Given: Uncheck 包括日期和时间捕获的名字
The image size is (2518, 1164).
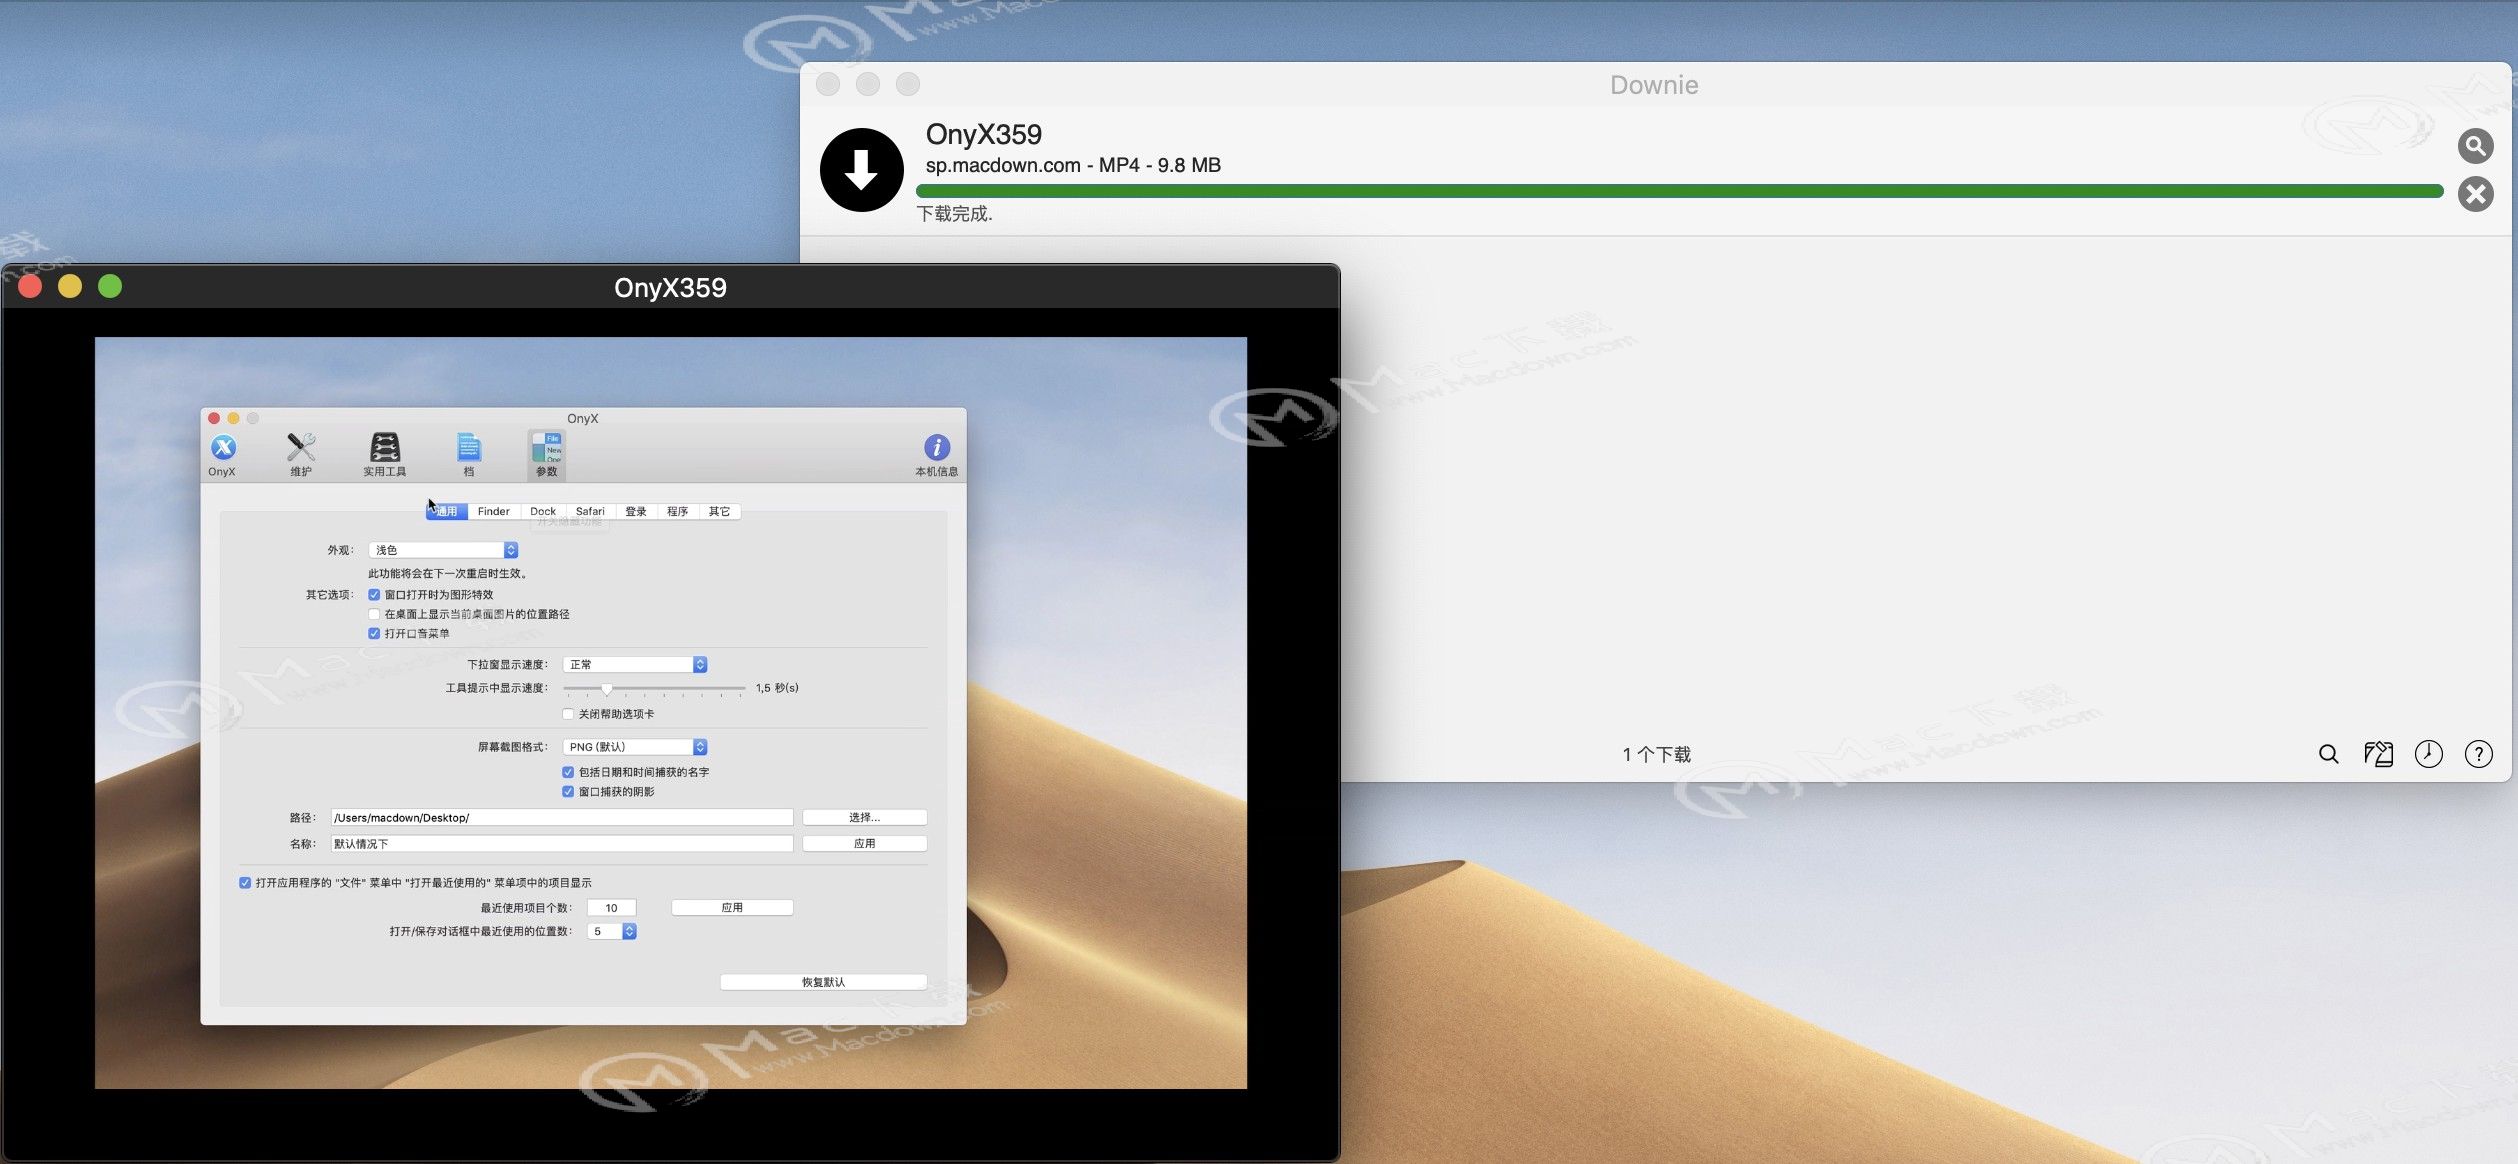Looking at the screenshot, I should (x=568, y=772).
